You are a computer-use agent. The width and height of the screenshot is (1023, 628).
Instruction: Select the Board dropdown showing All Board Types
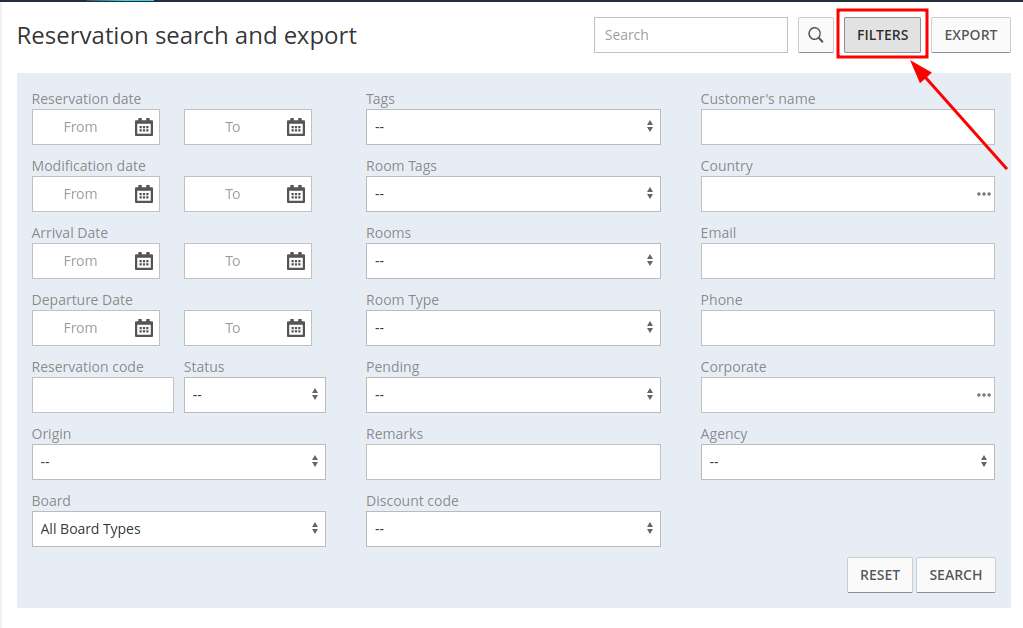pyautogui.click(x=178, y=529)
